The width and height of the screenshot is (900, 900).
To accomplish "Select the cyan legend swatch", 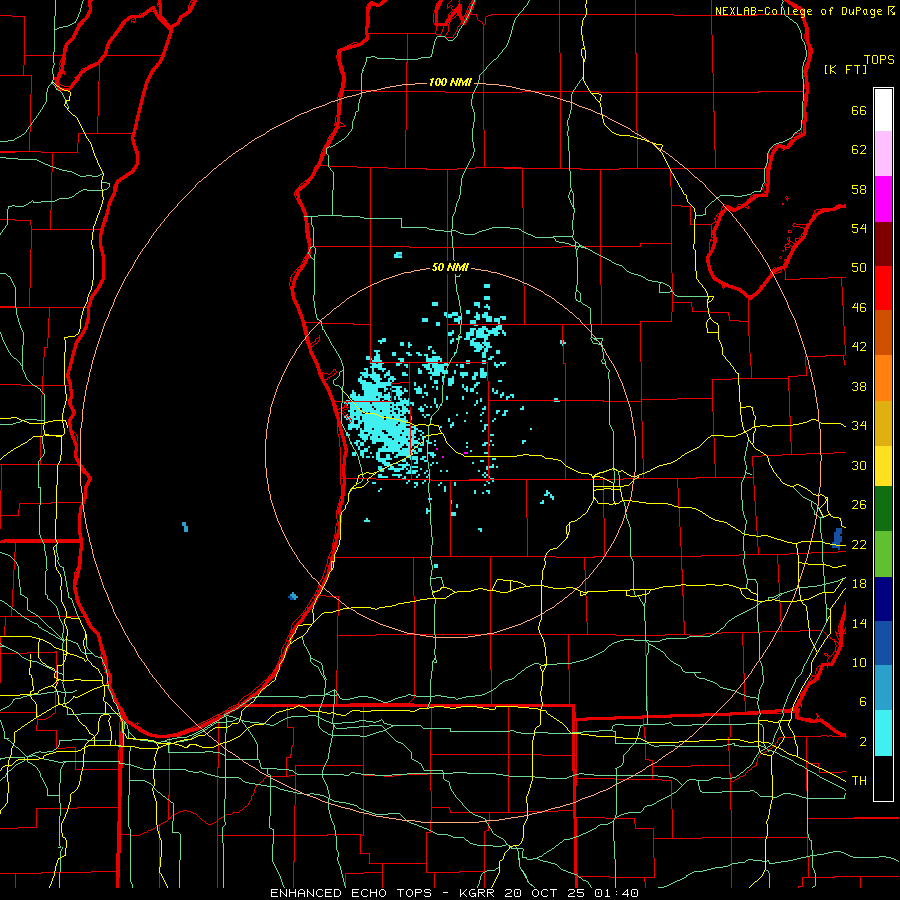I will coord(883,733).
